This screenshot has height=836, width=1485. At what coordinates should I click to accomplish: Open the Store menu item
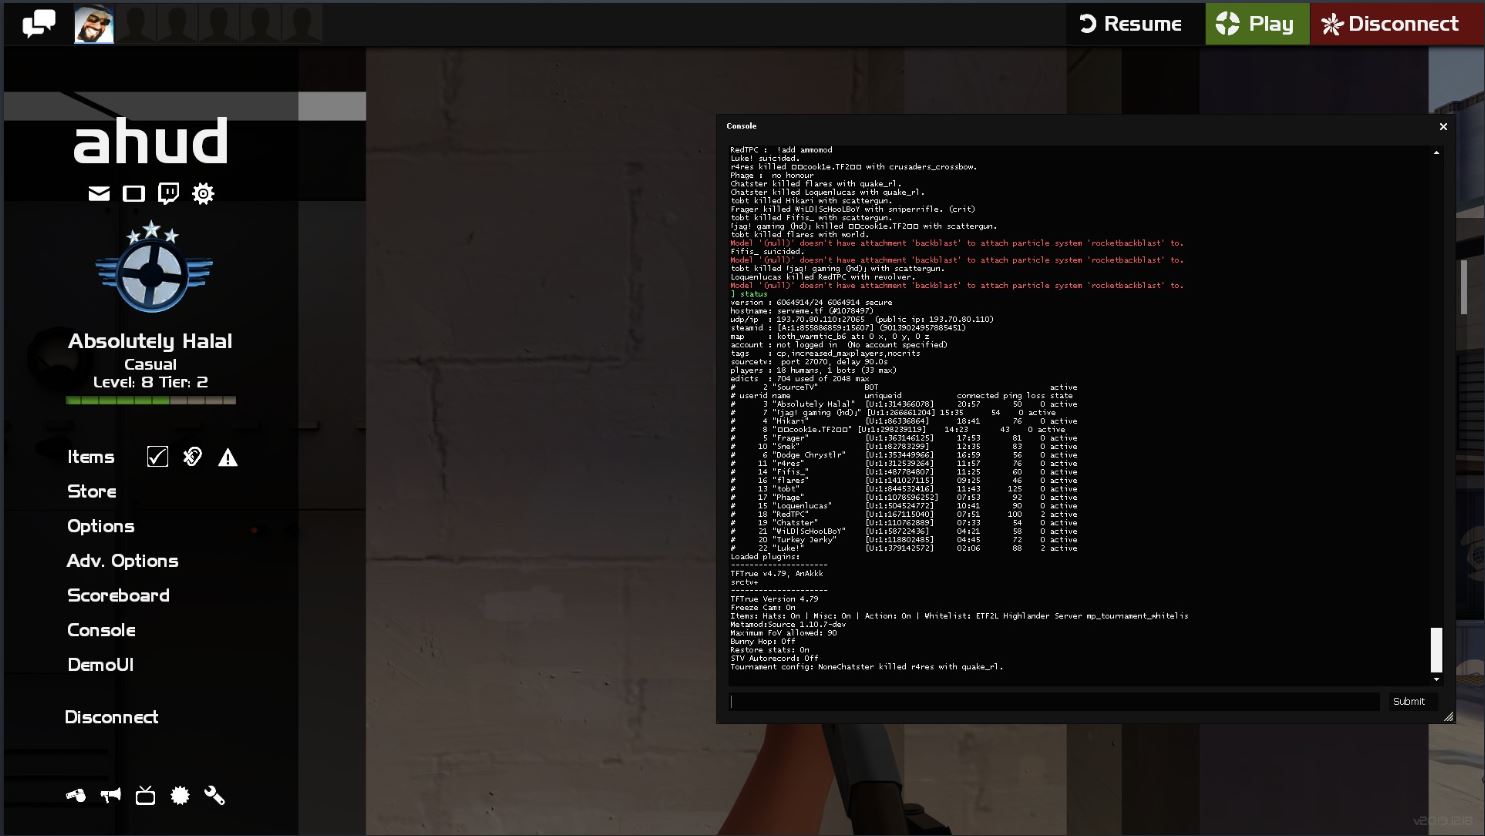pyautogui.click(x=92, y=491)
